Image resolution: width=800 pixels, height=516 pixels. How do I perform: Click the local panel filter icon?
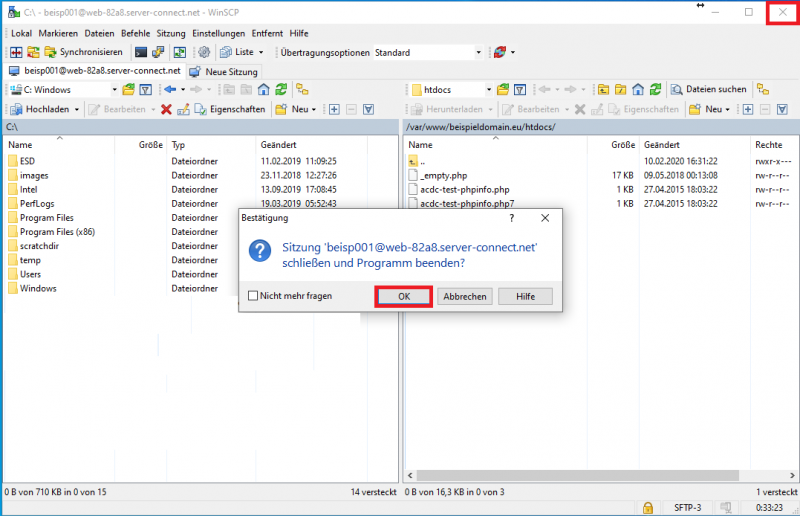tap(145, 90)
